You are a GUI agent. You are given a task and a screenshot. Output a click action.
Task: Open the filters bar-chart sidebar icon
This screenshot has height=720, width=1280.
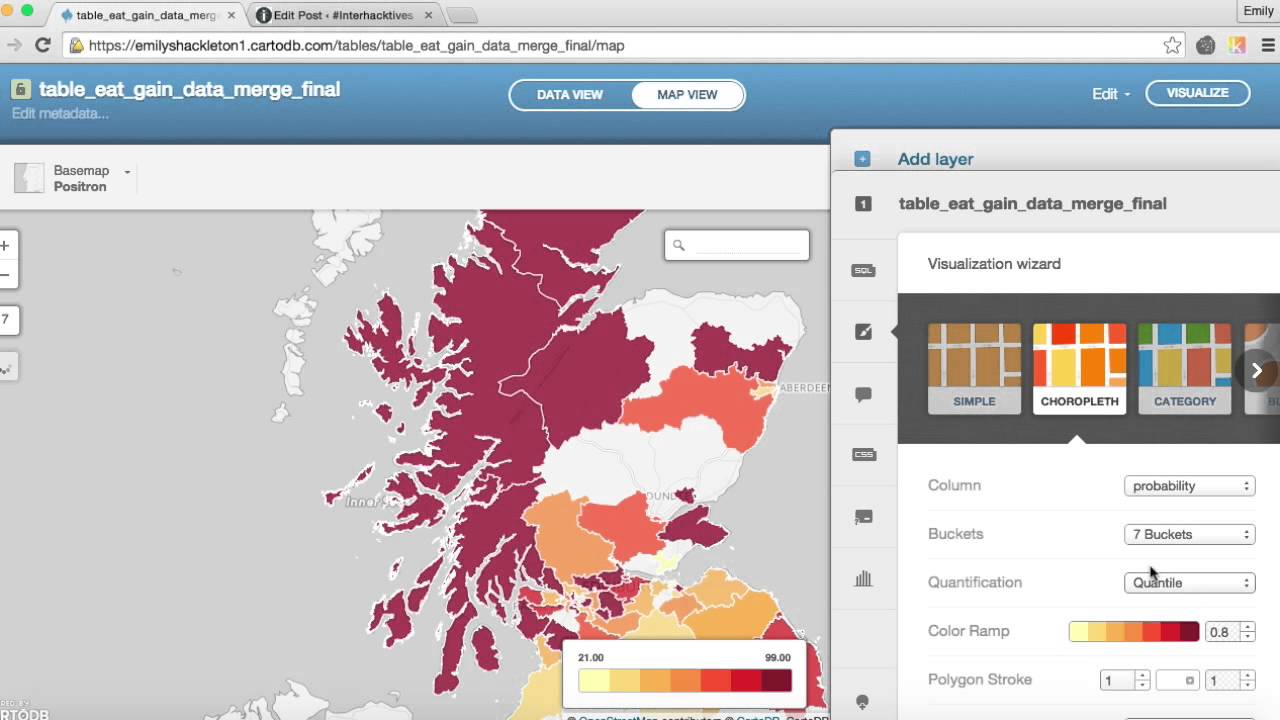pos(863,578)
